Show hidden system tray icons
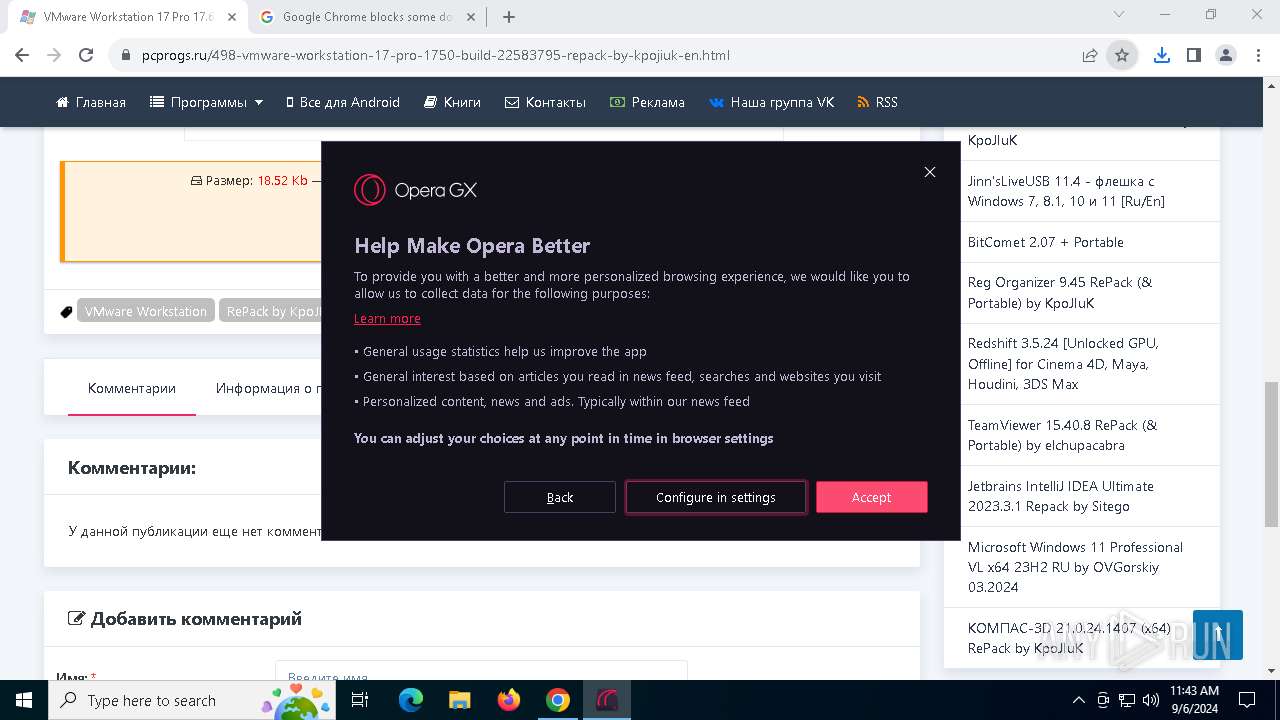 point(1078,700)
